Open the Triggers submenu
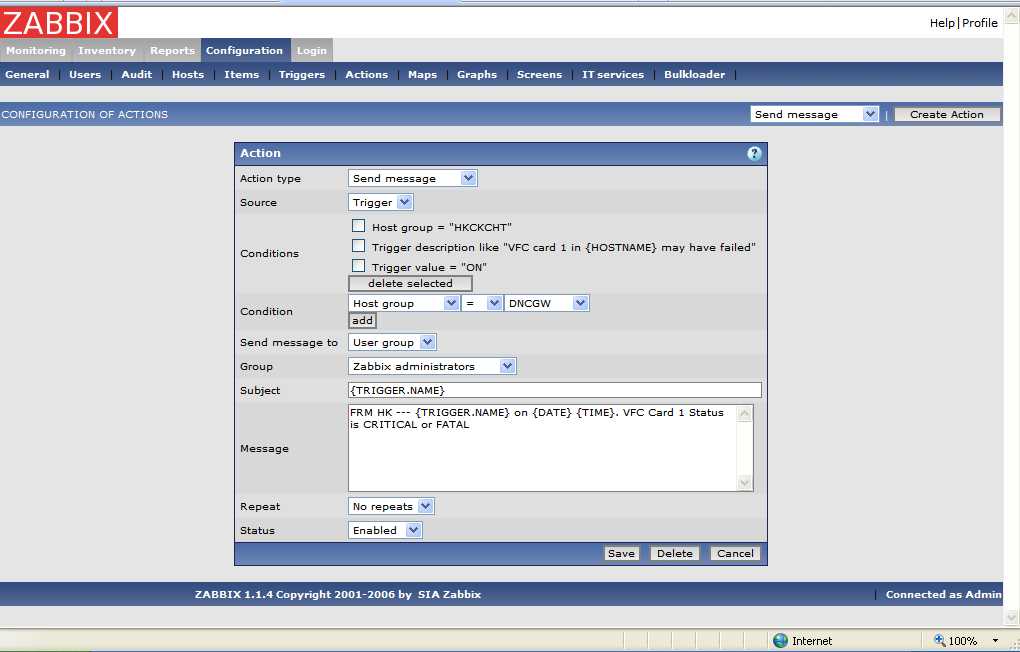 [302, 75]
